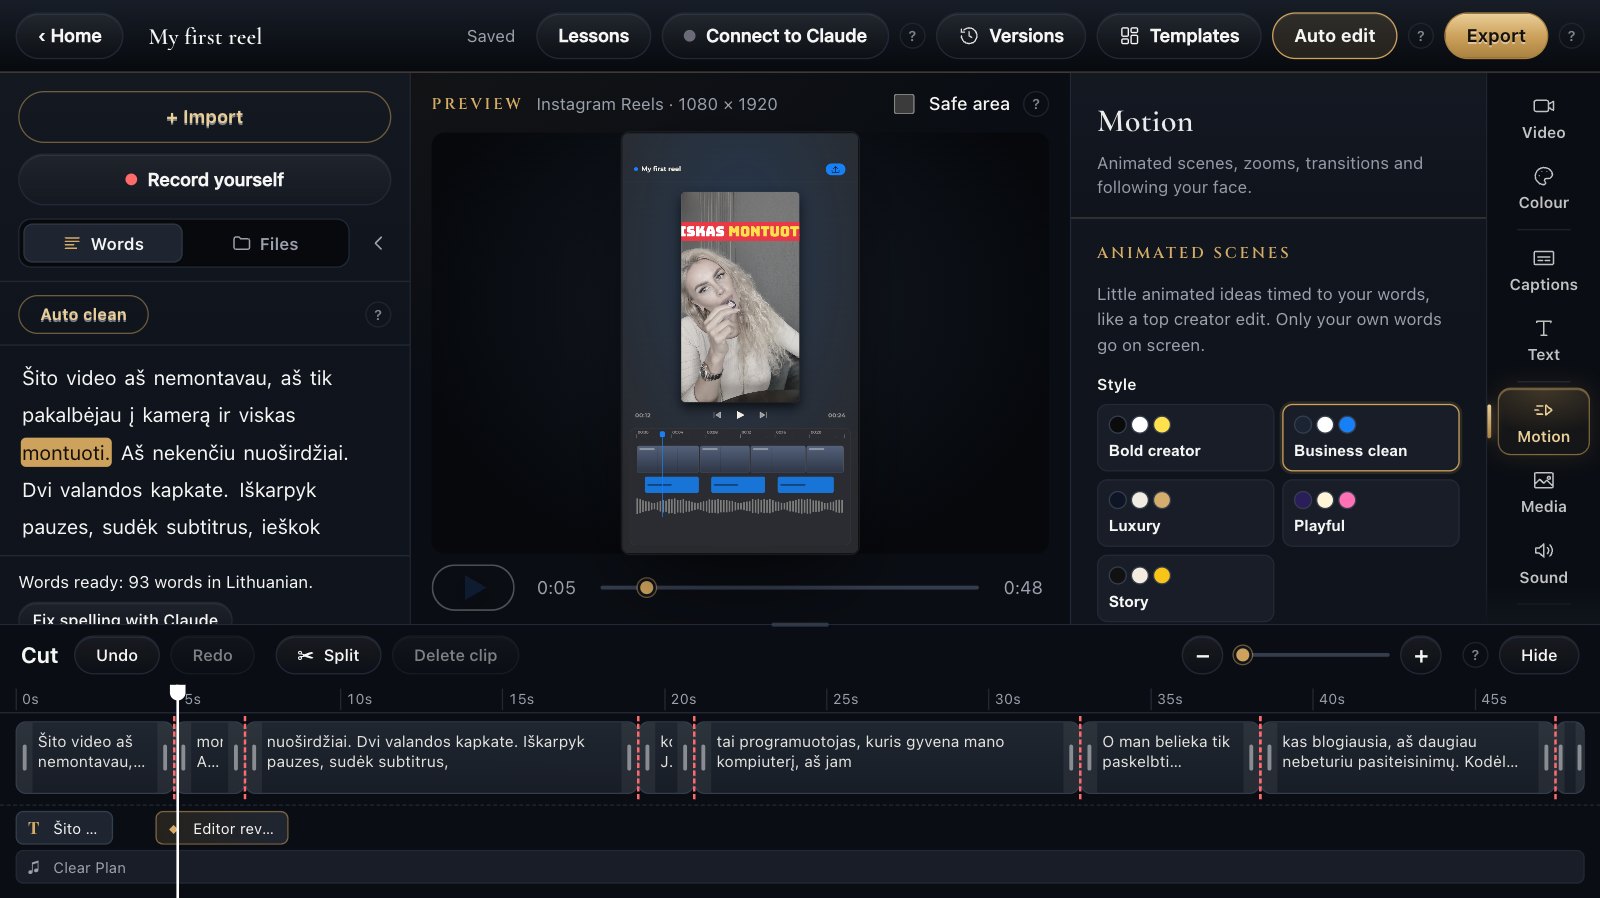
Task: Click the highlighted word 'montuoti.' in transcript
Action: point(66,453)
